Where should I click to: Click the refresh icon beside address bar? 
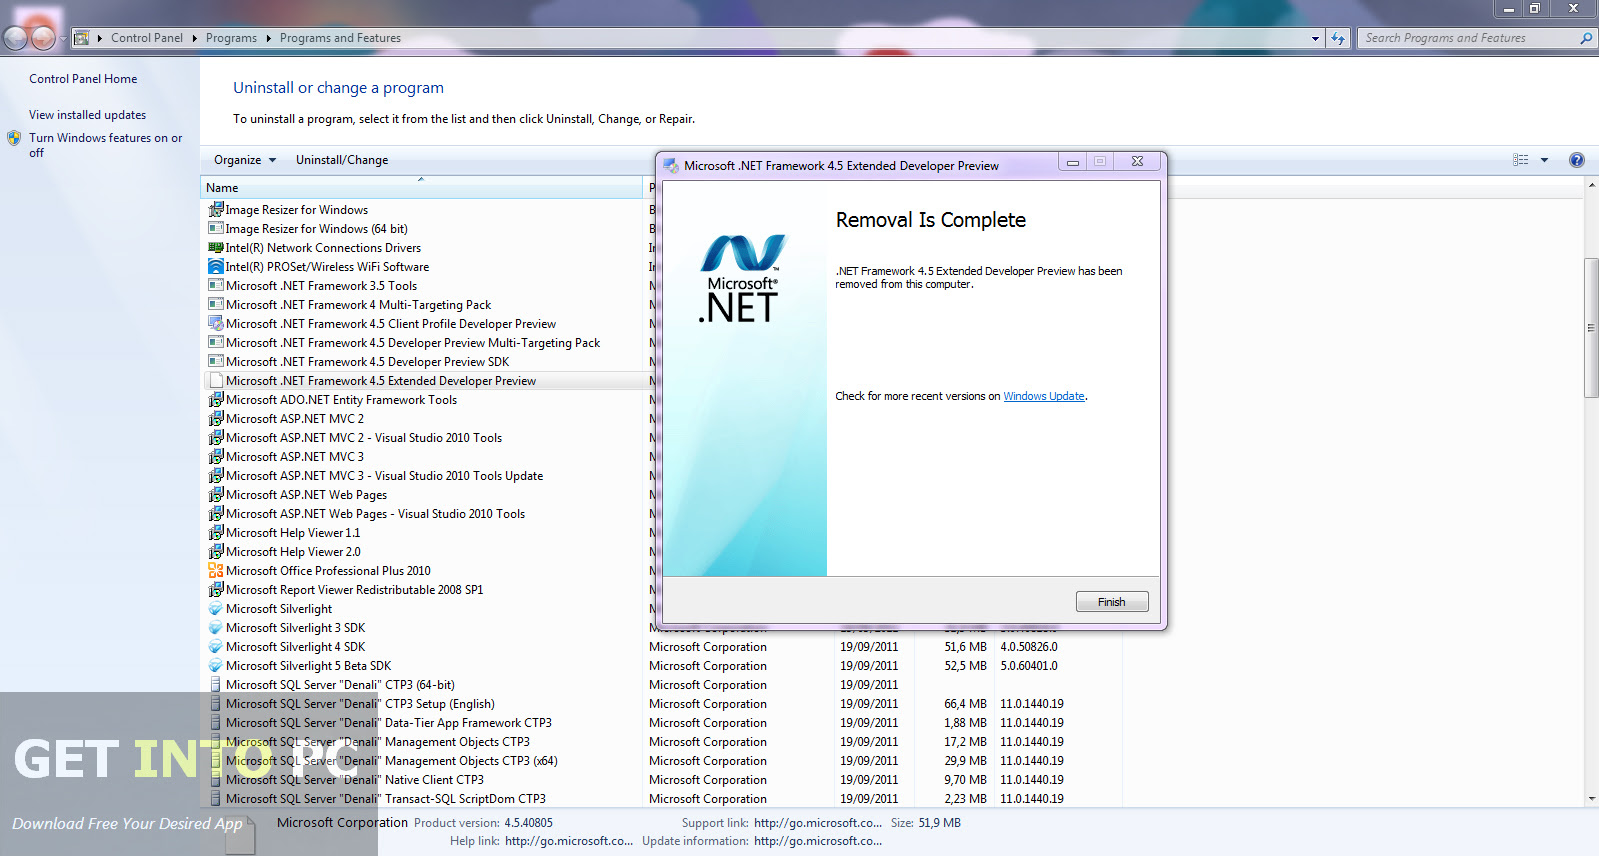[x=1338, y=38]
